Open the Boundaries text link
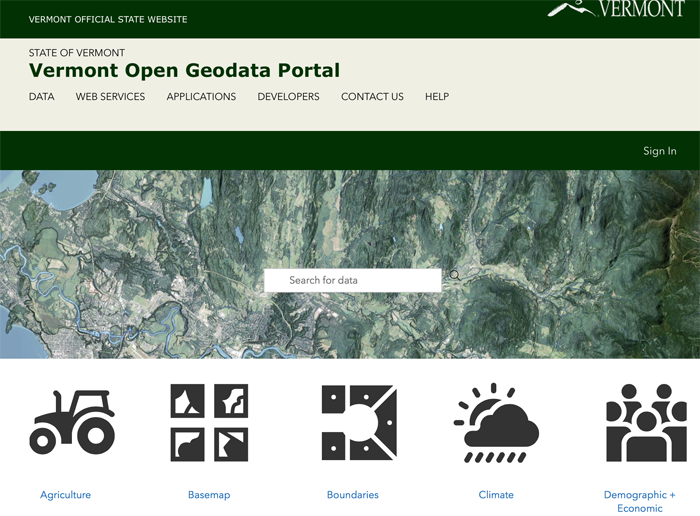 [x=353, y=495]
